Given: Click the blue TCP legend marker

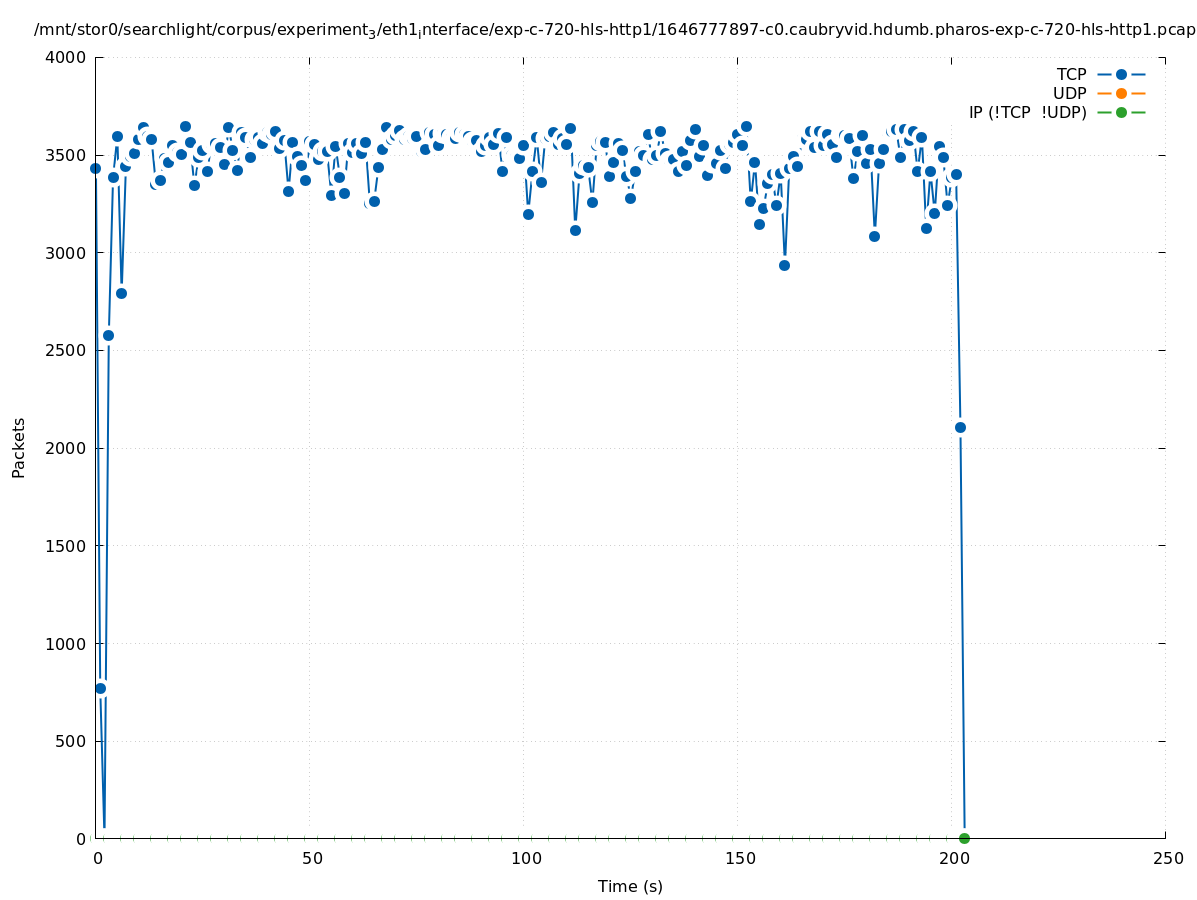Looking at the screenshot, I should pyautogui.click(x=1121, y=74).
